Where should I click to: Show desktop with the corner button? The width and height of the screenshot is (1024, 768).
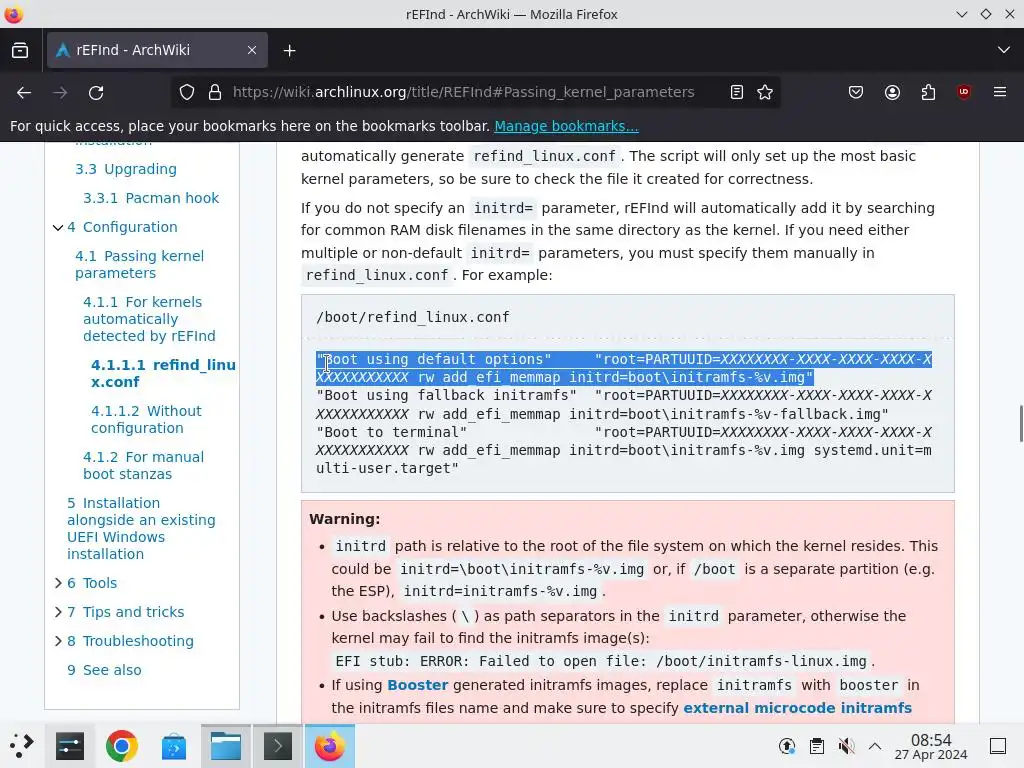click(x=998, y=746)
